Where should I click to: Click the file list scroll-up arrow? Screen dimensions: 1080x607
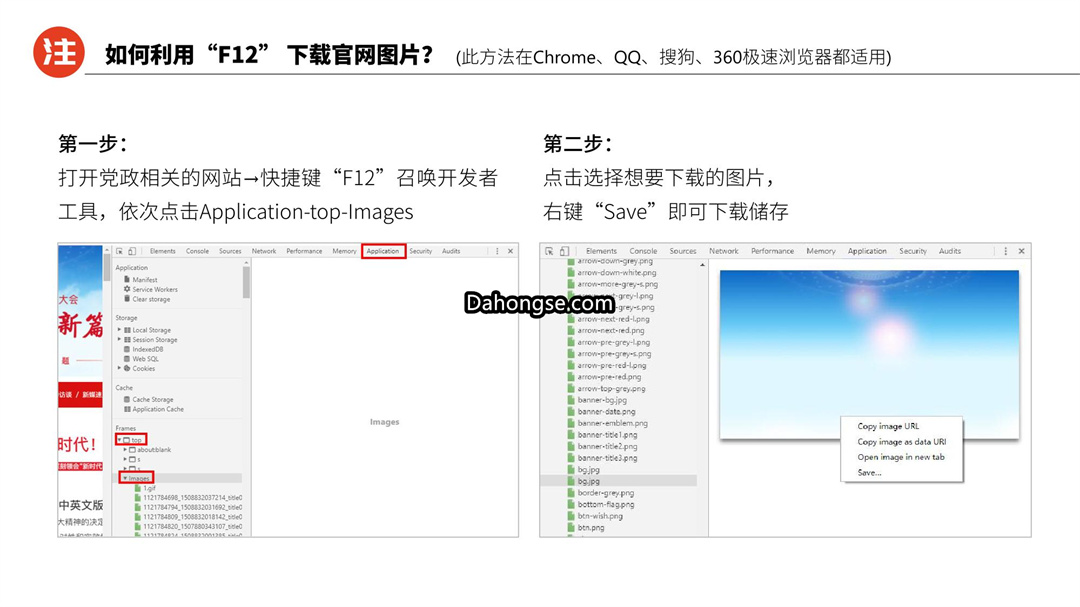703,265
